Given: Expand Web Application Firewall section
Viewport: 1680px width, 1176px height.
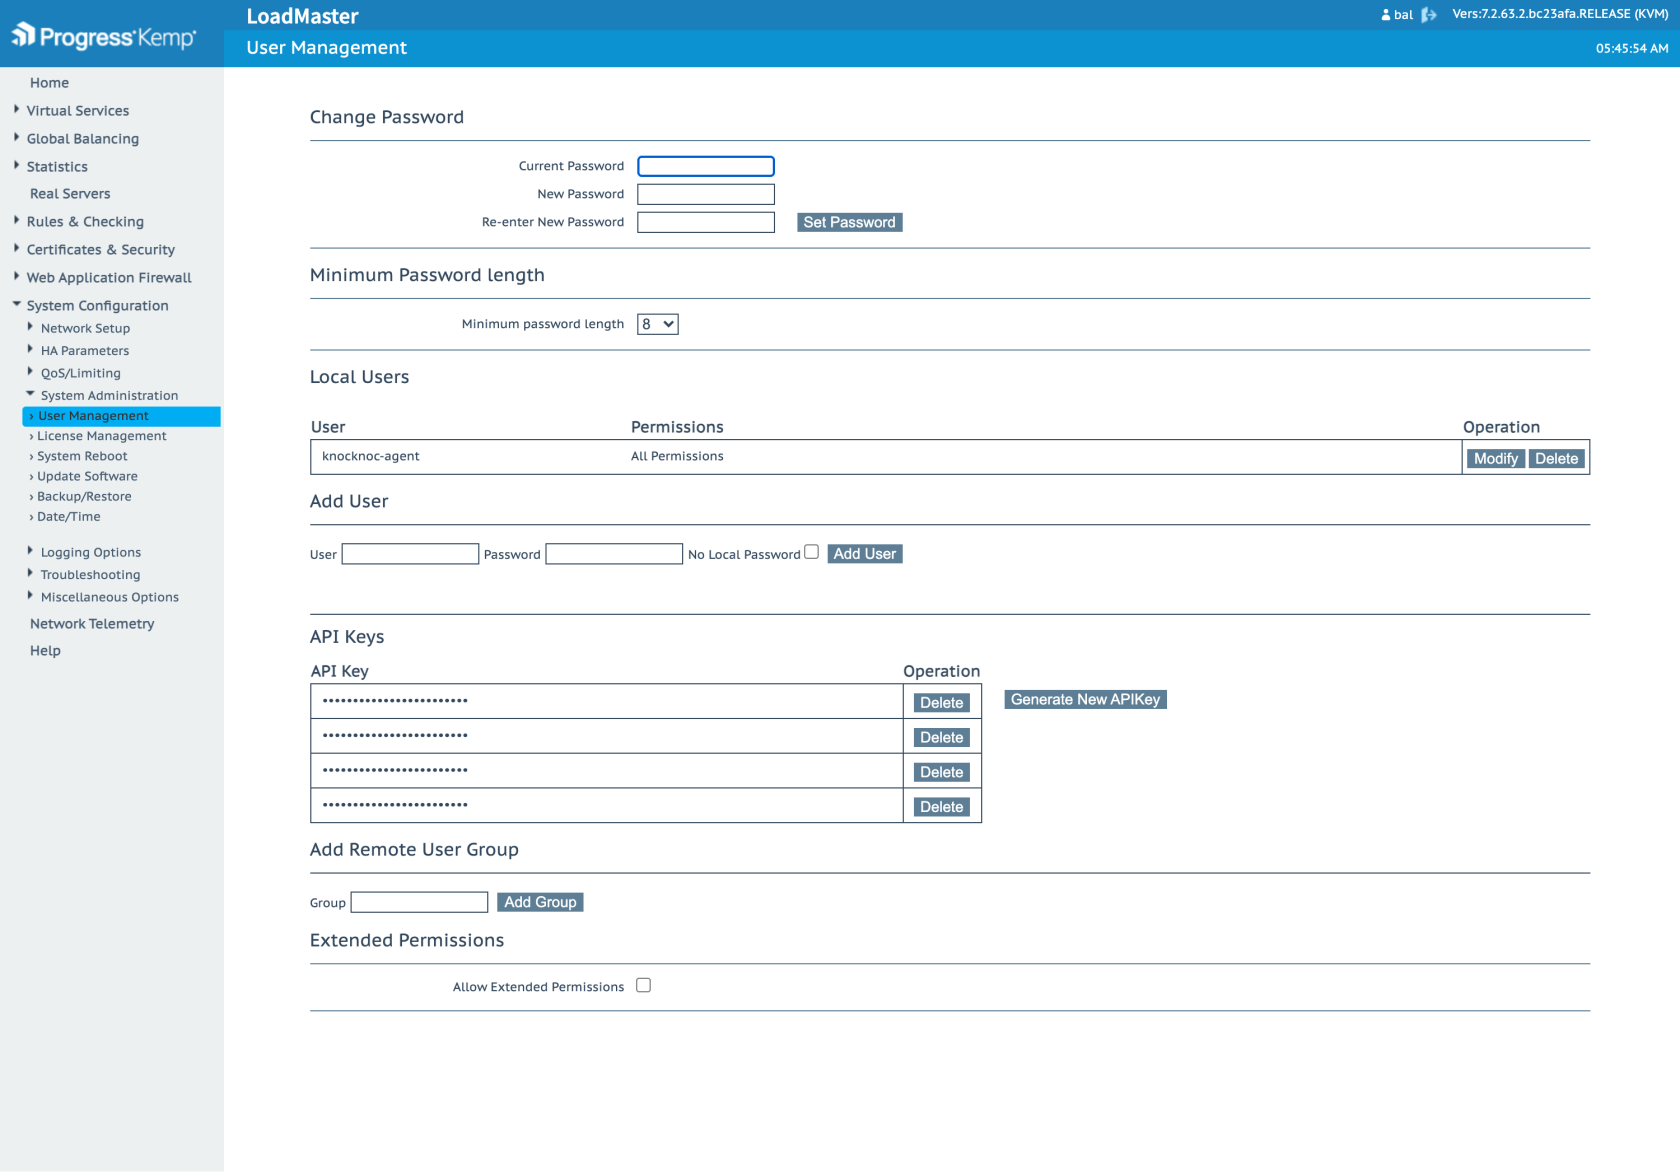Looking at the screenshot, I should [x=109, y=278].
